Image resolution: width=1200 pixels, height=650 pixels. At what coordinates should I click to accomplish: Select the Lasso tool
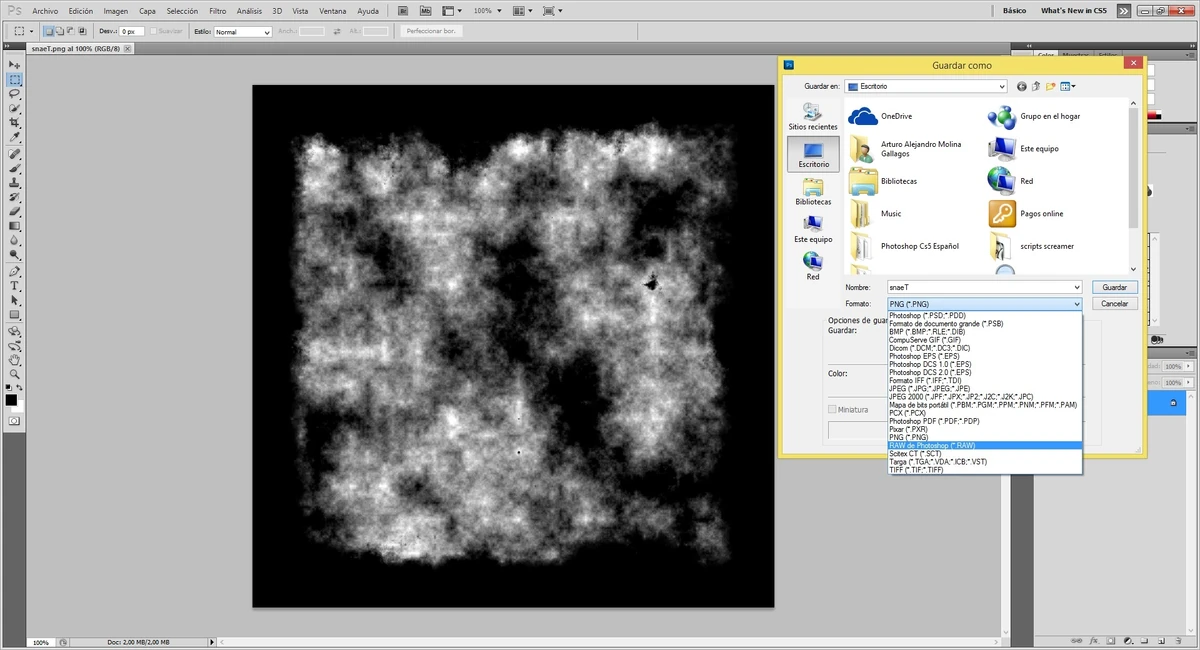[x=15, y=93]
